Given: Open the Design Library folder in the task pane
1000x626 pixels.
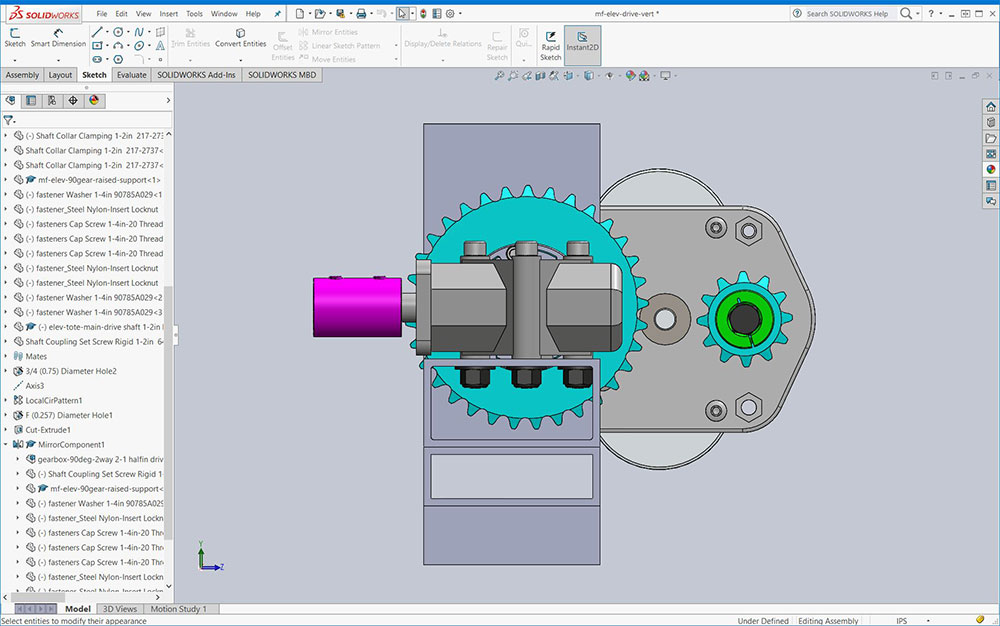Looking at the screenshot, I should tap(991, 122).
